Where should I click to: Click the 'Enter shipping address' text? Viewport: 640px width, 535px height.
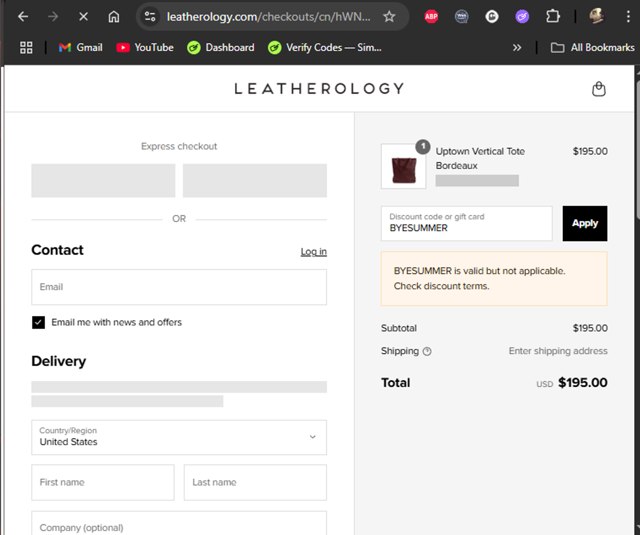click(558, 351)
